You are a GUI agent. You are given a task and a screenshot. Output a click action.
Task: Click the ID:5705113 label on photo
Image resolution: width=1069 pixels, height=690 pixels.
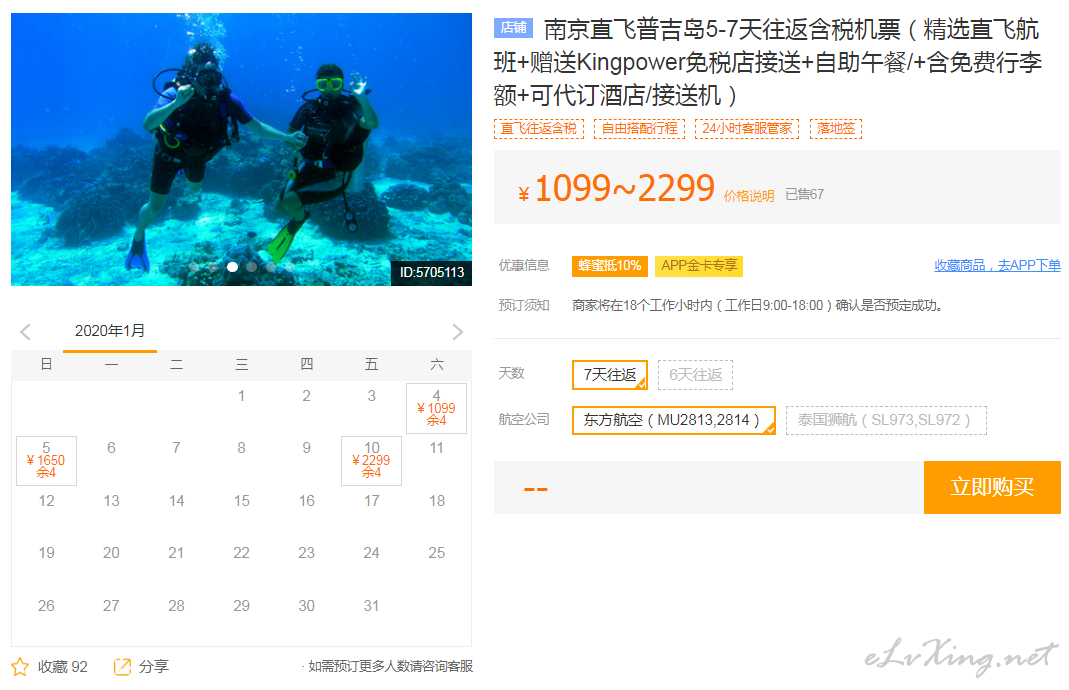coord(432,272)
